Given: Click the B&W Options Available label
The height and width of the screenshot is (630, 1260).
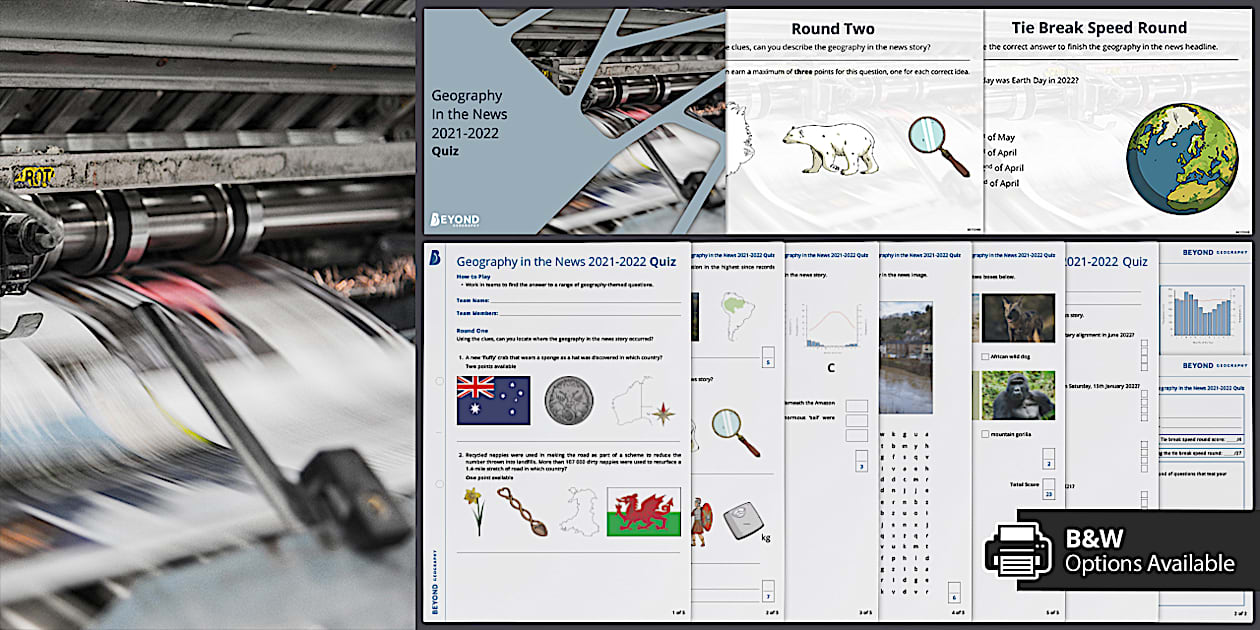Looking at the screenshot, I should 1149,552.
